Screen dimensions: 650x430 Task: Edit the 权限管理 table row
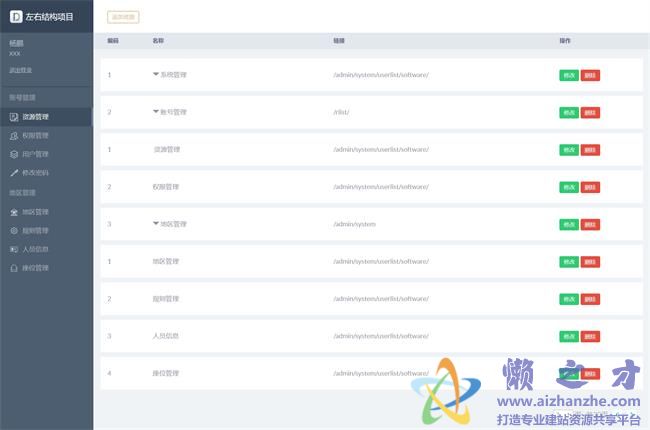[x=569, y=187]
